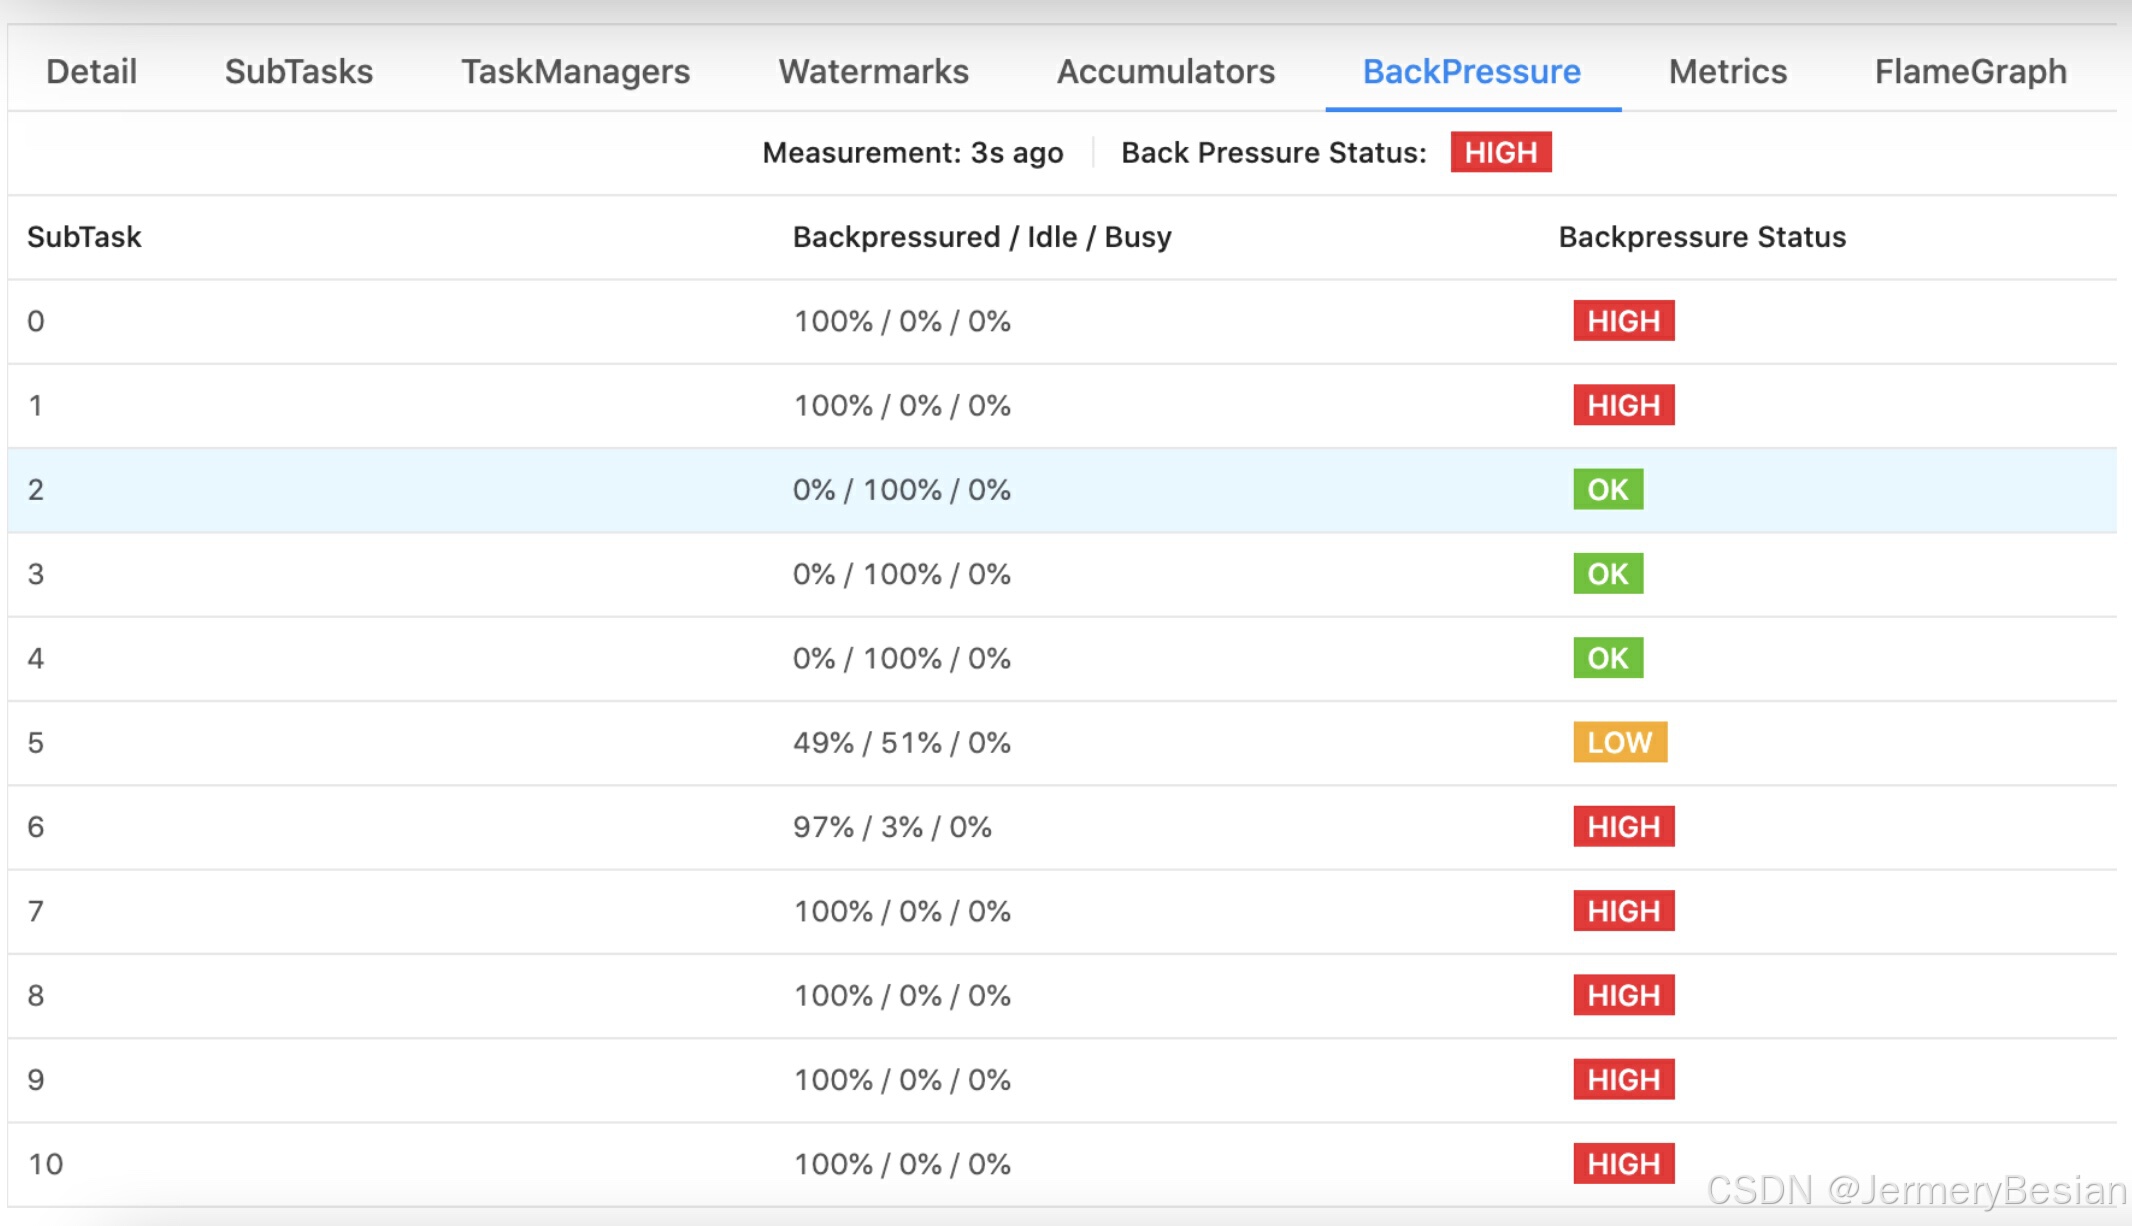
Task: Click the 'Measurement: 3s ago' text
Action: pyautogui.click(x=913, y=153)
